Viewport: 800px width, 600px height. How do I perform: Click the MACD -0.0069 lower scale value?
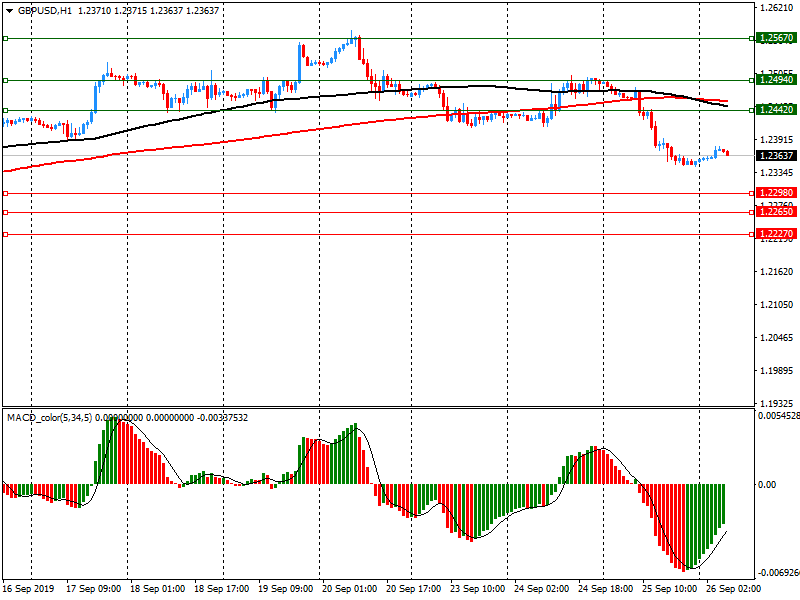(x=779, y=573)
